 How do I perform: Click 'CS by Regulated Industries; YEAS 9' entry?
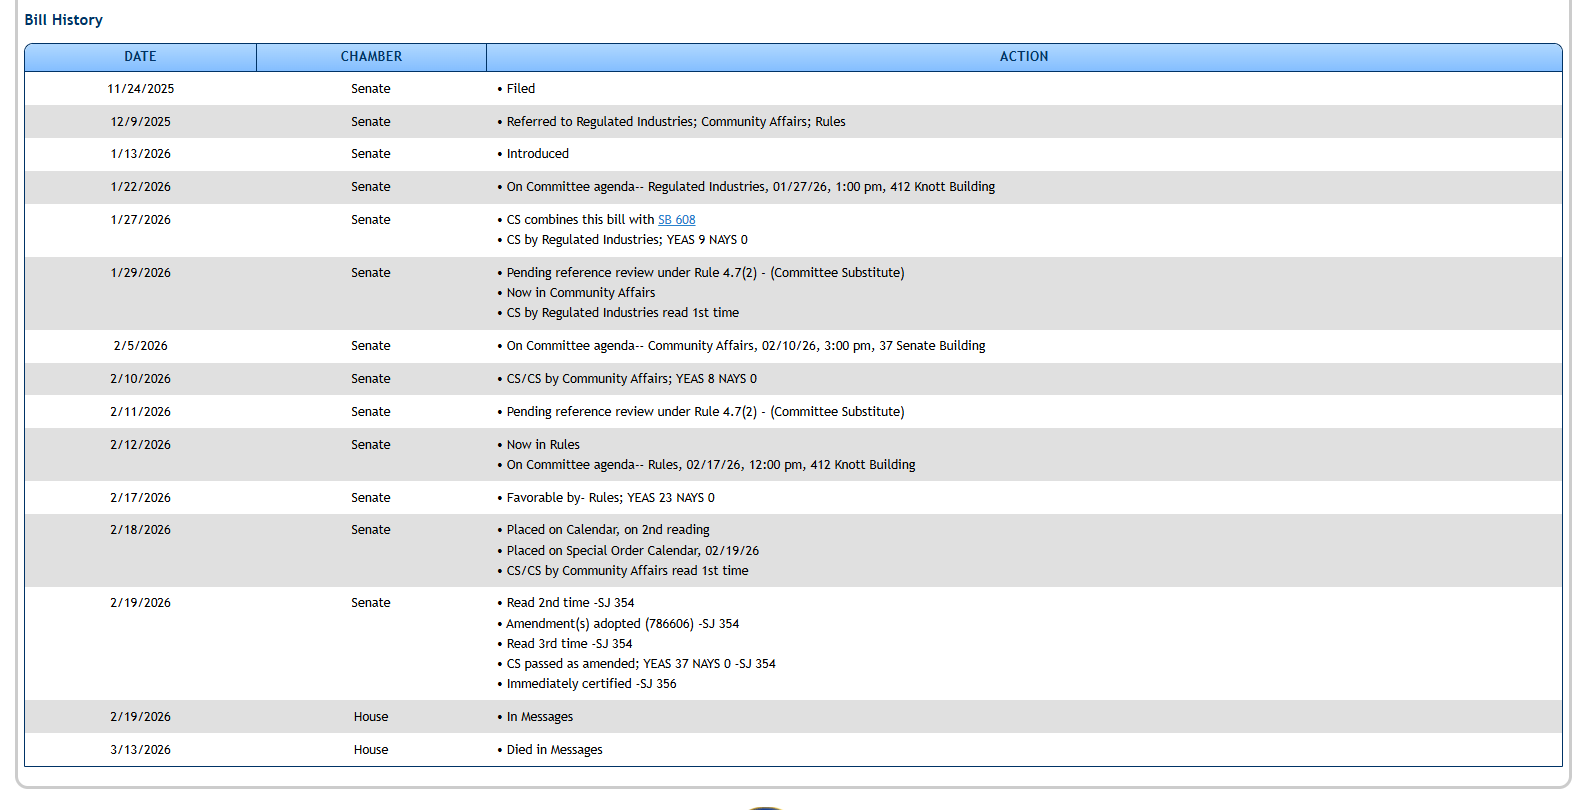(626, 240)
